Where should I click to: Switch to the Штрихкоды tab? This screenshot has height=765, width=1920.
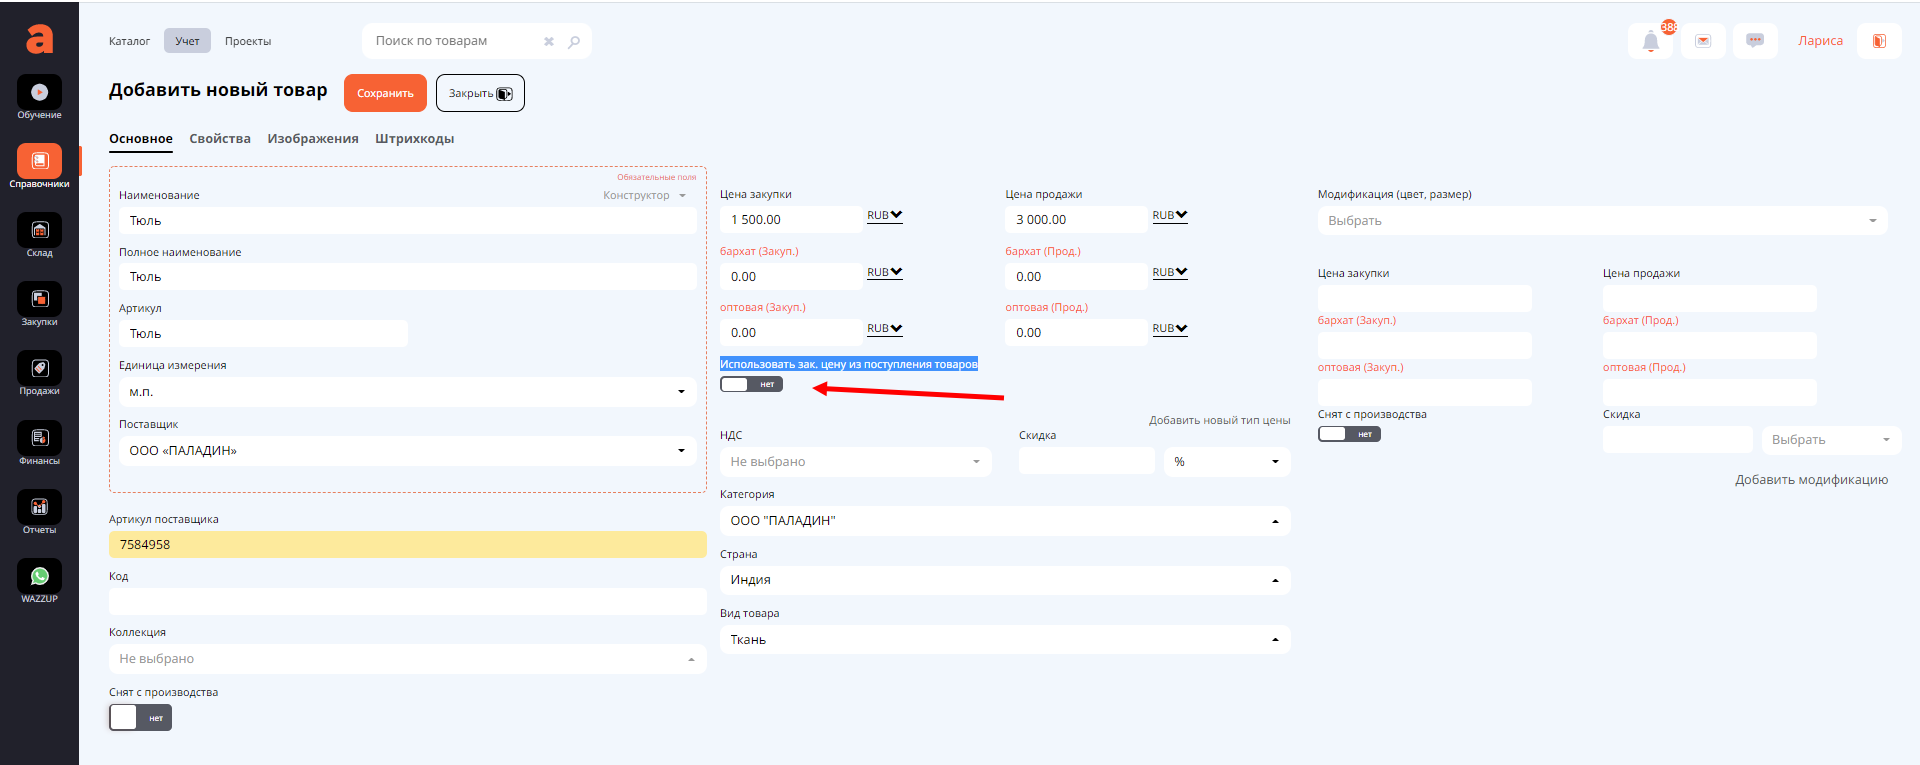414,139
